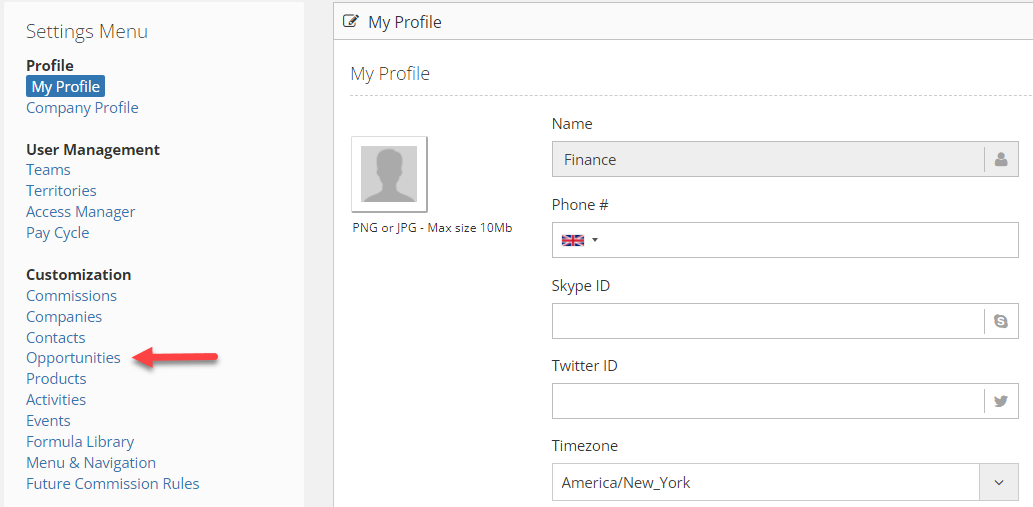The width and height of the screenshot is (1033, 507).
Task: Click the profile avatar placeholder image
Action: pos(389,174)
